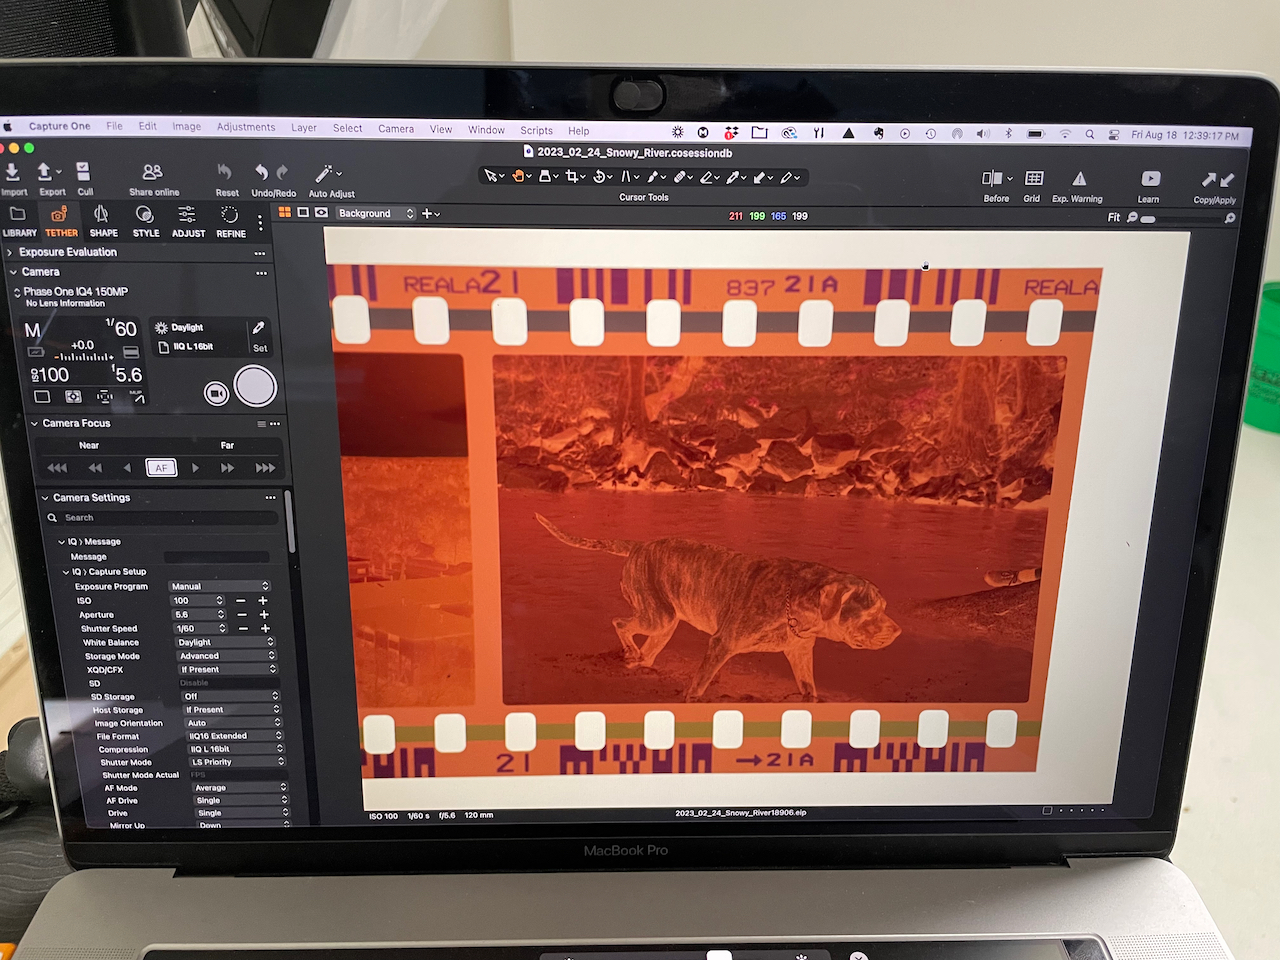
Task: Click the Copy/Apply arrows
Action: [x=1218, y=180]
